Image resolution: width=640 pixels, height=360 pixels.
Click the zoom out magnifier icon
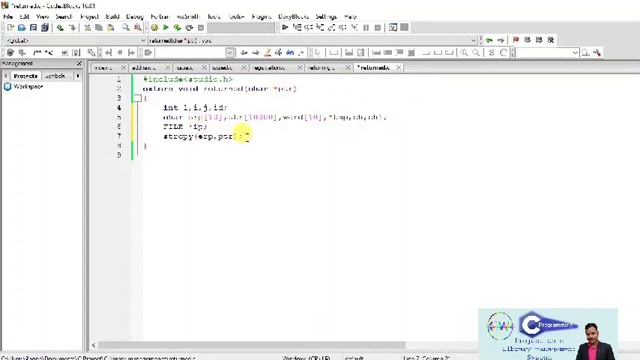[x=476, y=53]
